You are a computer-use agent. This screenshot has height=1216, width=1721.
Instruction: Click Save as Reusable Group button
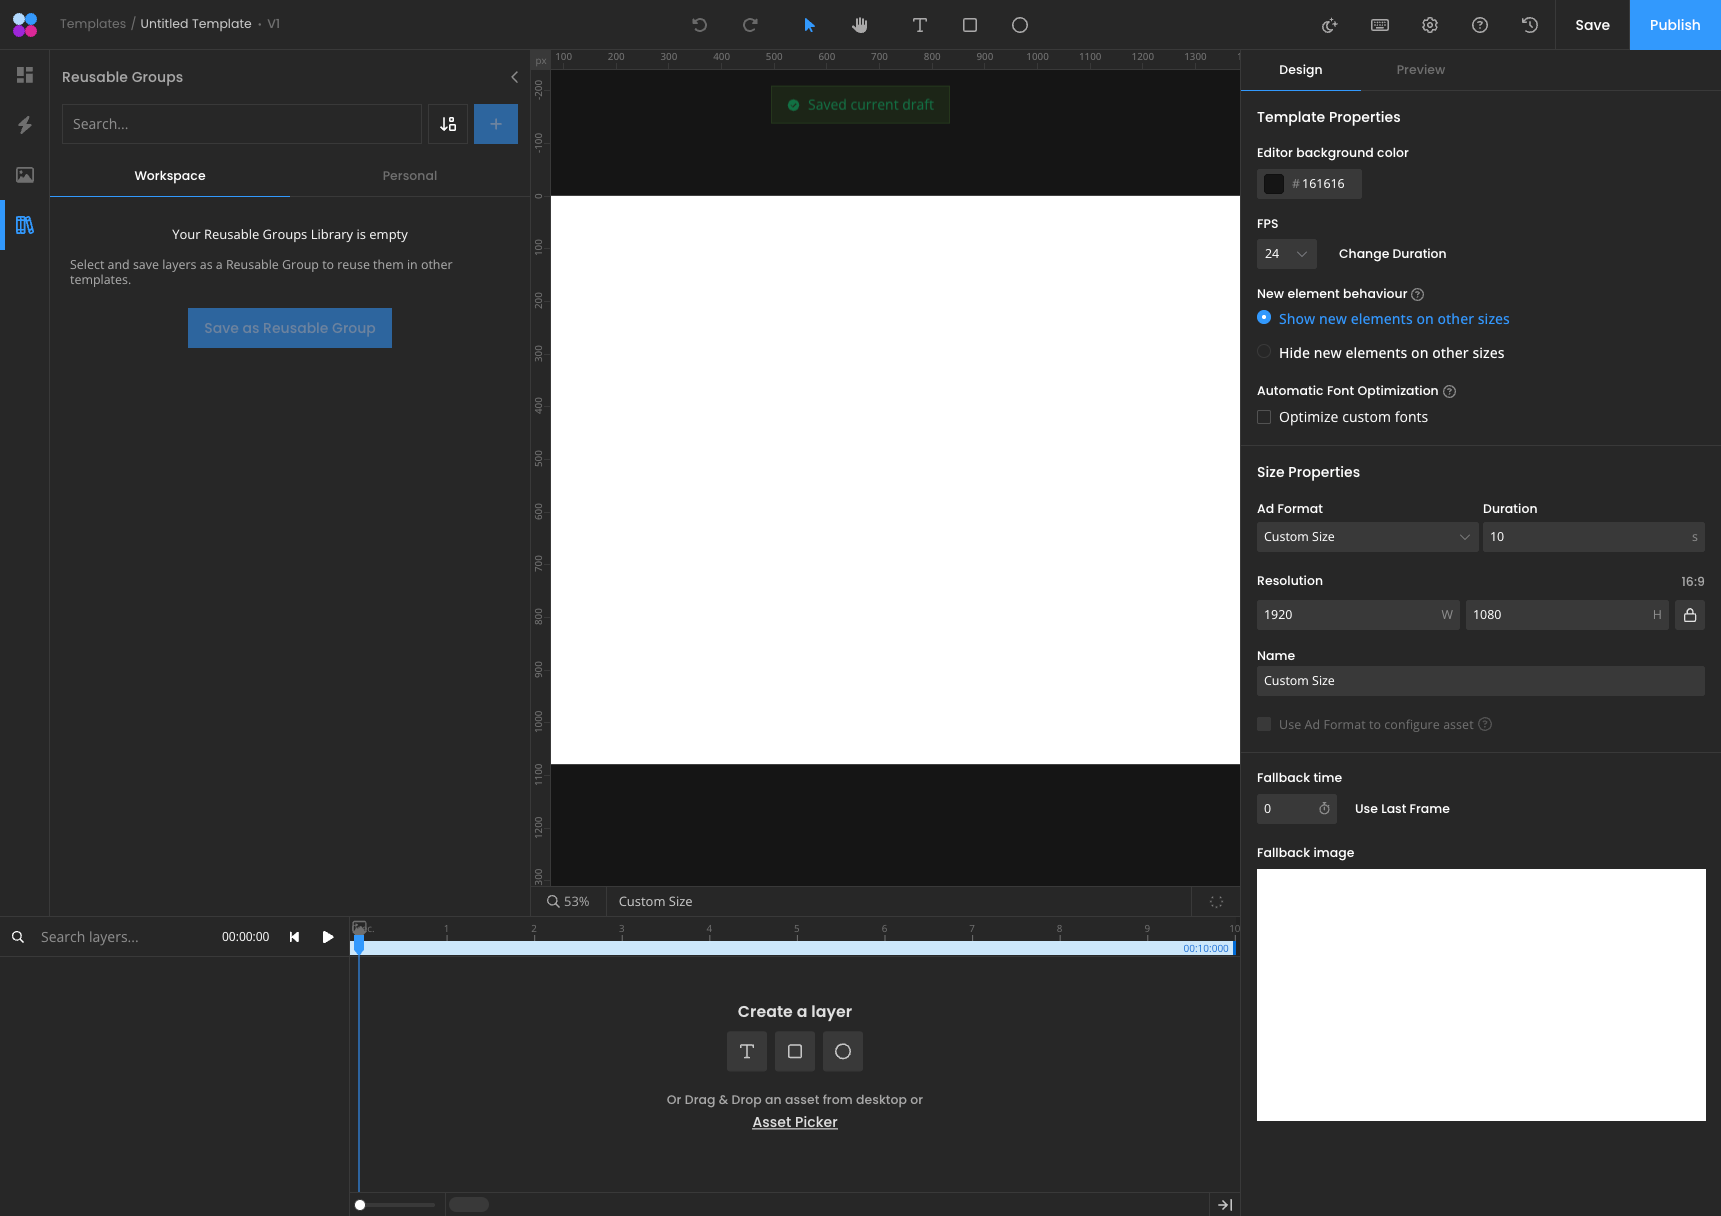click(x=290, y=328)
